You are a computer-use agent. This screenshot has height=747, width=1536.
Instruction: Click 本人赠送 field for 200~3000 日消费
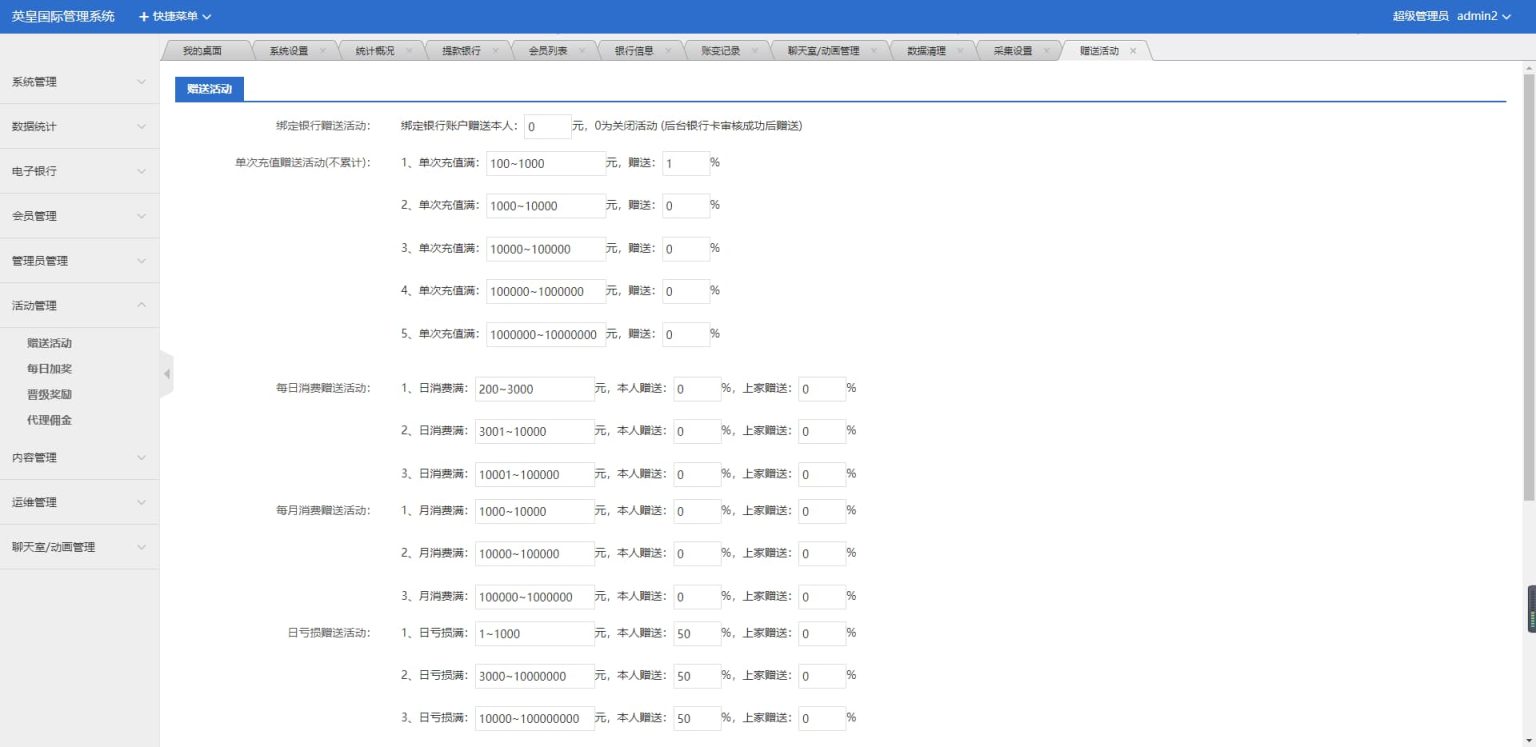click(x=697, y=389)
